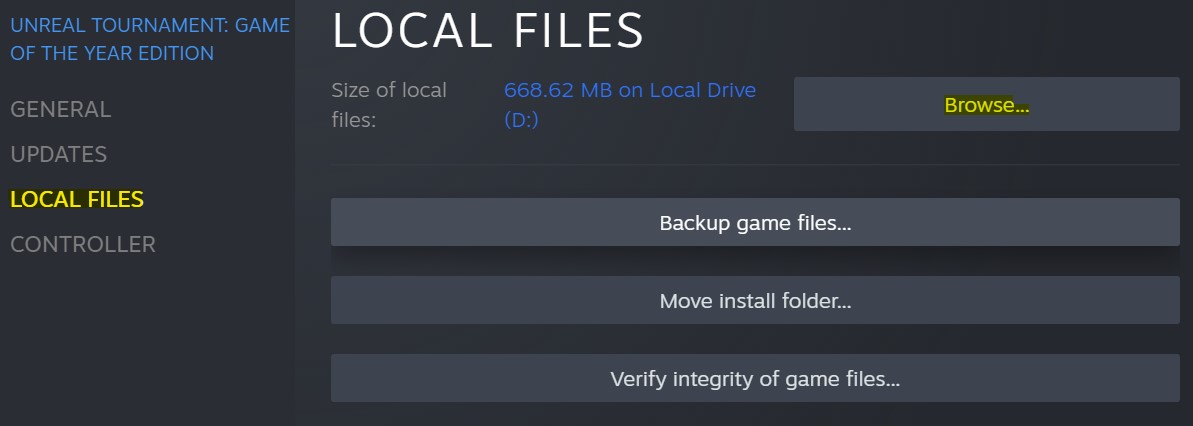
Task: Select UPDATES in the left sidebar
Action: click(58, 154)
